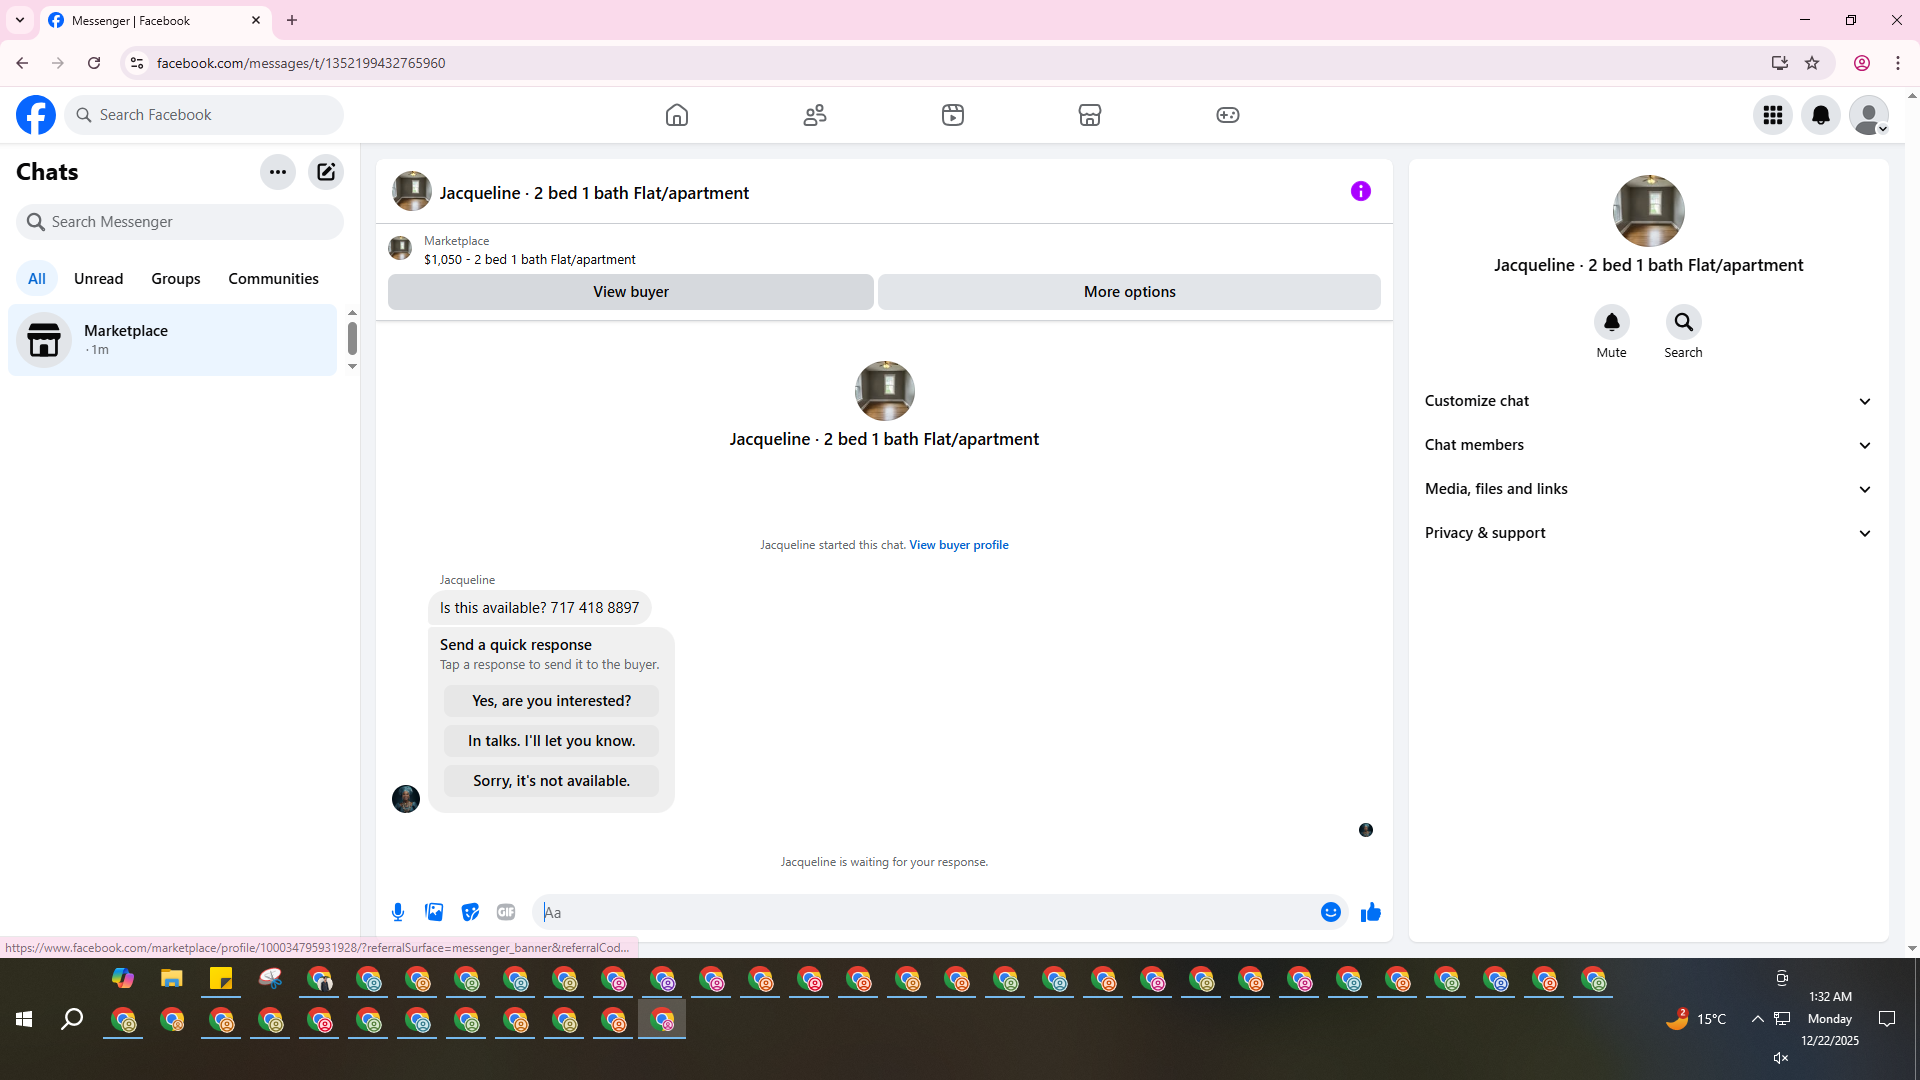Open a new browser tab
The image size is (1920, 1080).
click(x=292, y=20)
